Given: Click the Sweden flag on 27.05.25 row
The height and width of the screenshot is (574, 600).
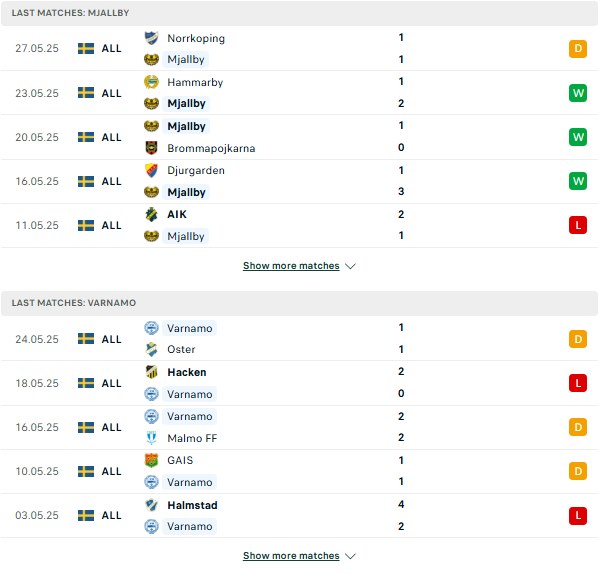Looking at the screenshot, I should point(86,49).
